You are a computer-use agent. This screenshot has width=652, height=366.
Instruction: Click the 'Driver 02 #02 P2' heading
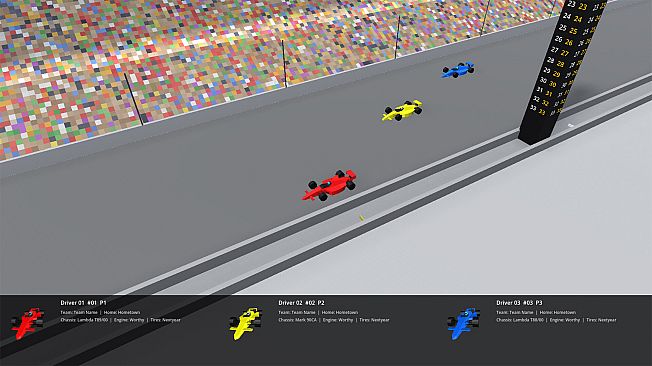coord(301,303)
